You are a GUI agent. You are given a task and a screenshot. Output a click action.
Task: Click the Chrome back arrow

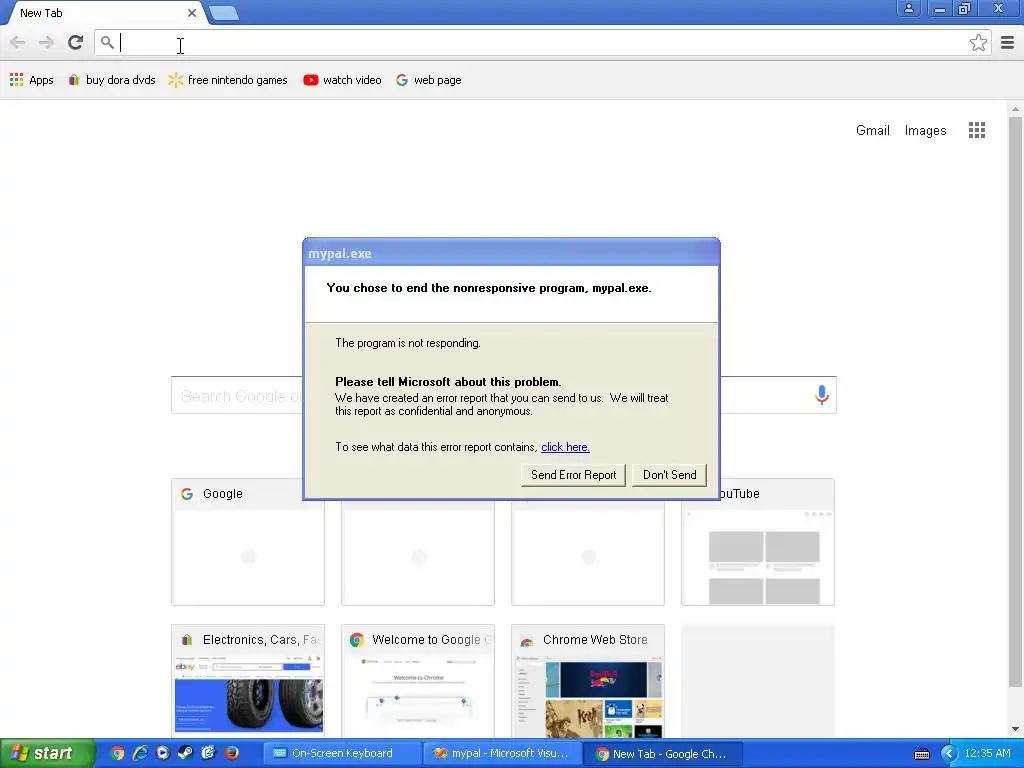[x=18, y=43]
